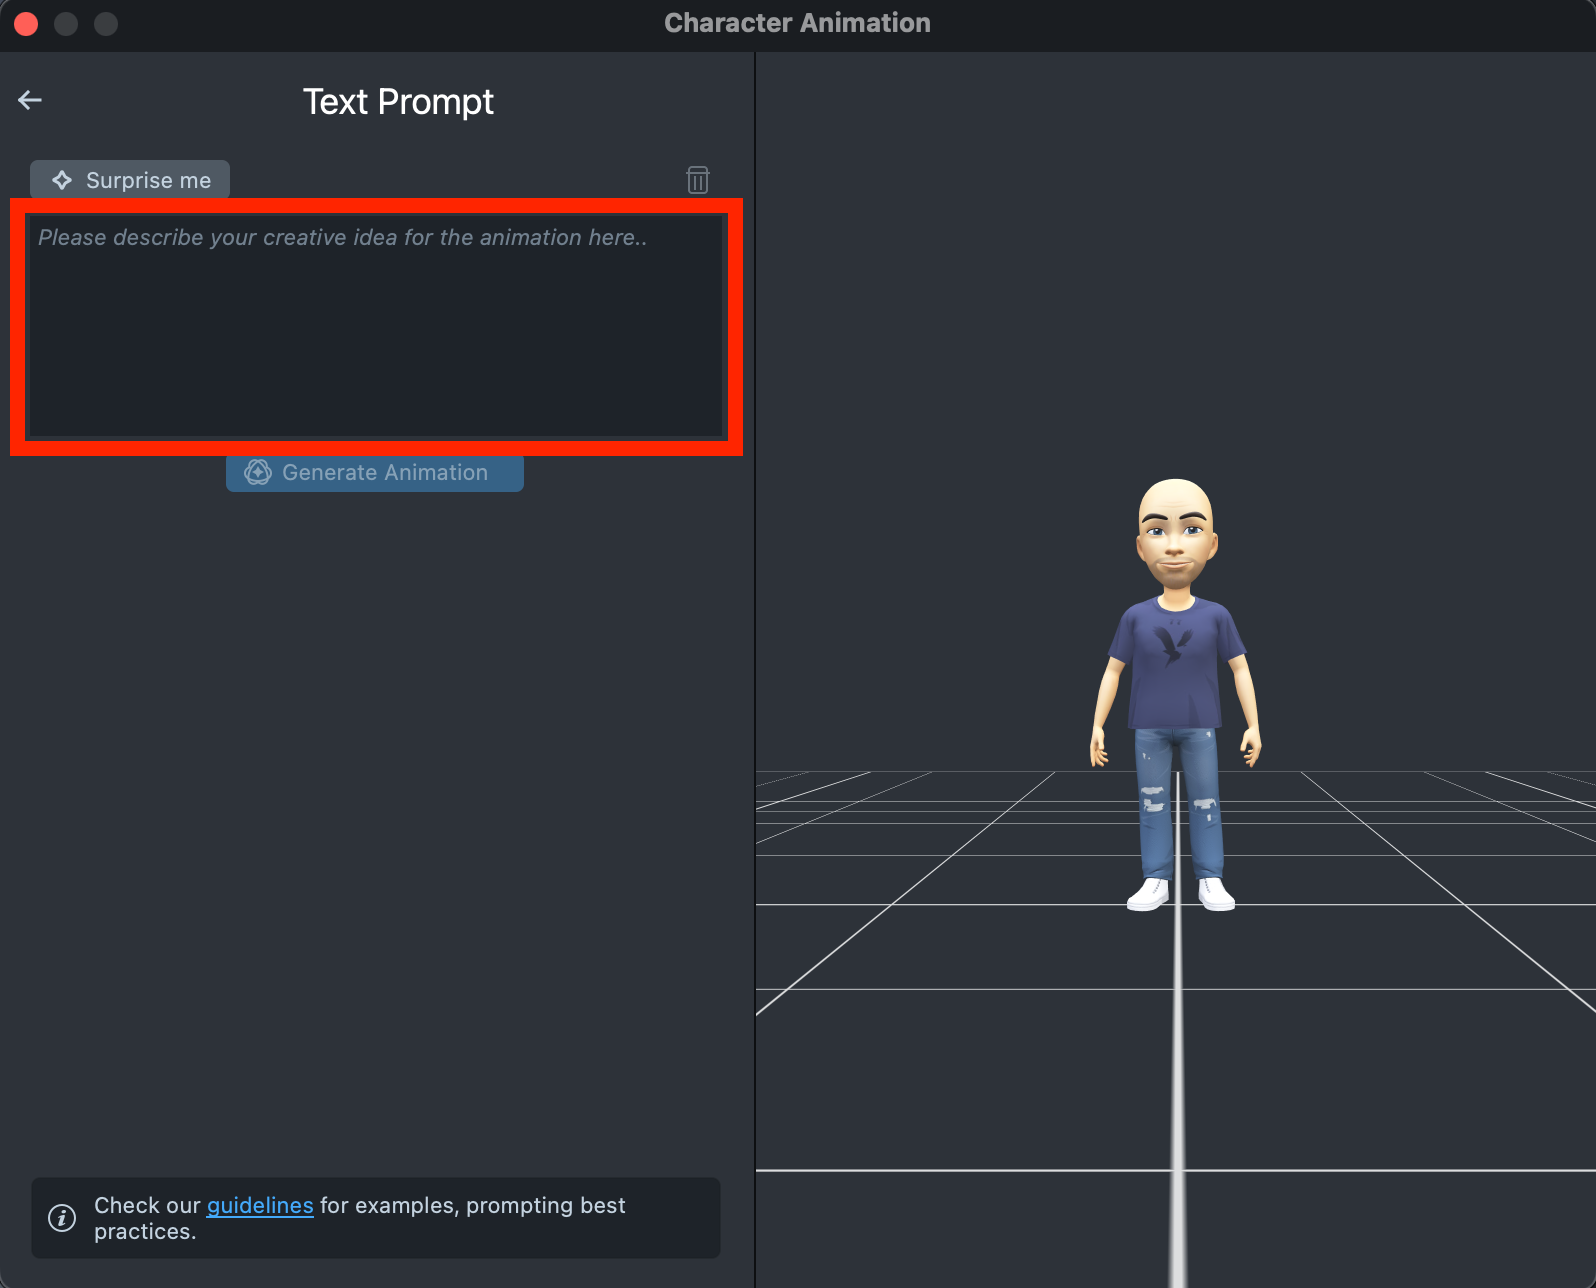The image size is (1596, 1288).
Task: Click the Character Animation title bar text
Action: point(797,23)
